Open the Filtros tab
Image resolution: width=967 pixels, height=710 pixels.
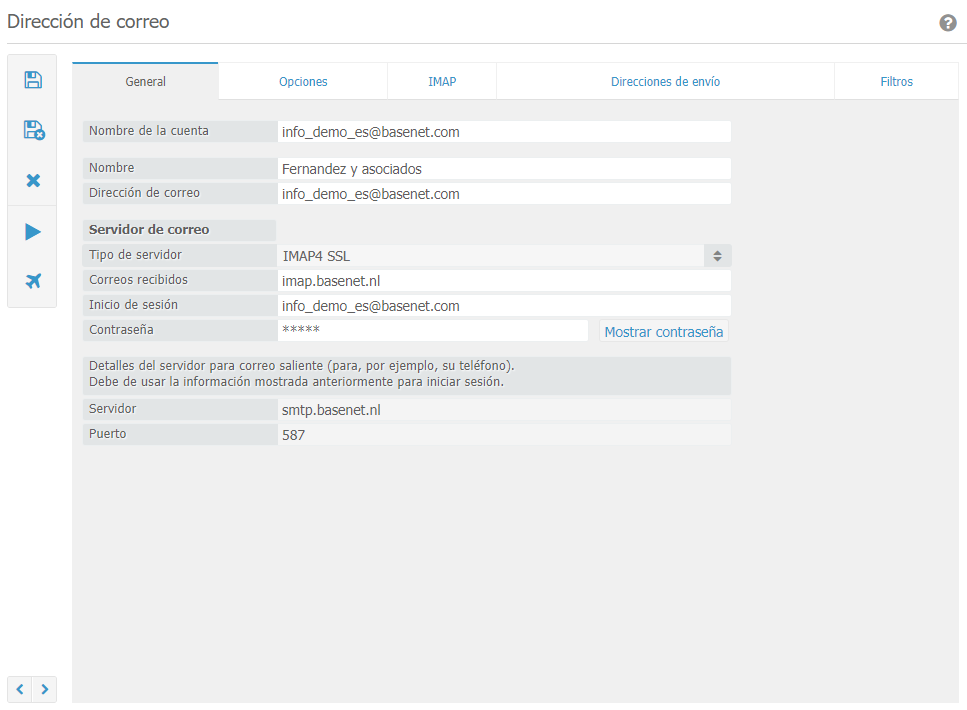tap(896, 82)
